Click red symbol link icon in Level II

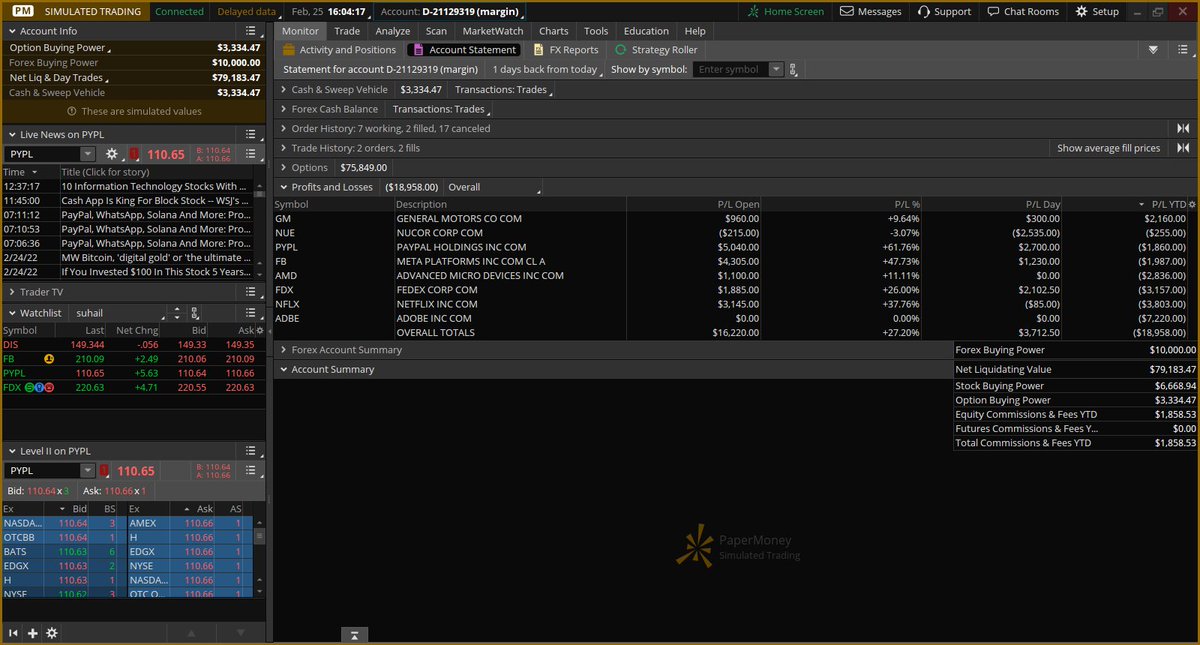click(x=104, y=471)
